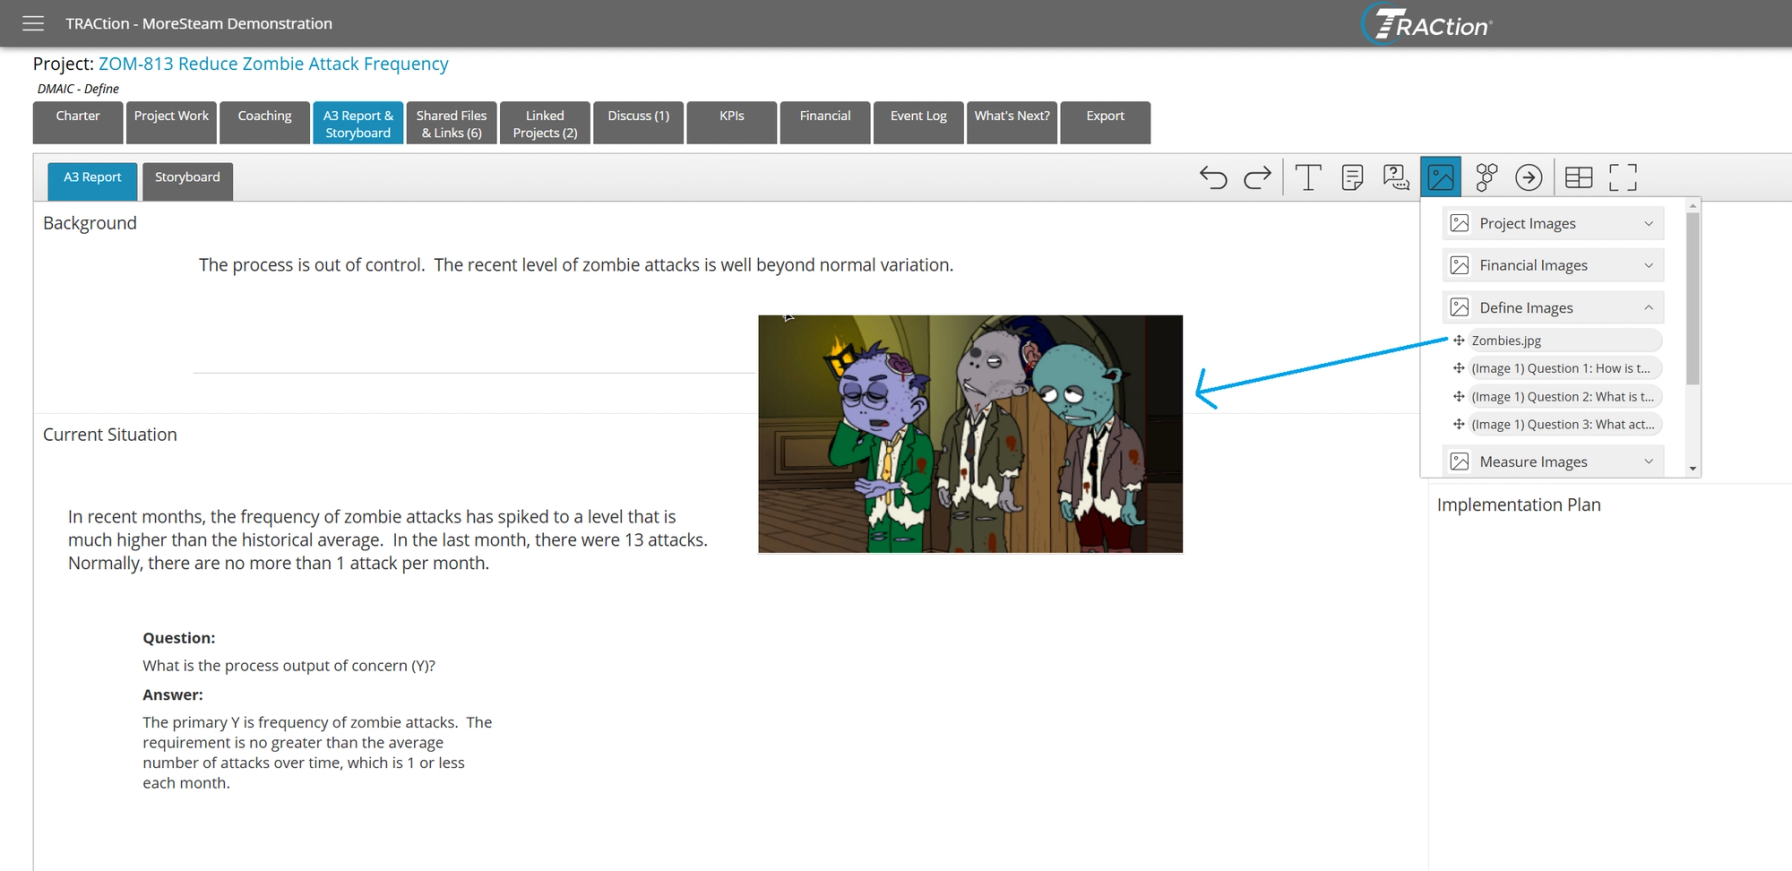Click the TRACtion logo
This screenshot has height=871, width=1792.
pyautogui.click(x=1427, y=24)
